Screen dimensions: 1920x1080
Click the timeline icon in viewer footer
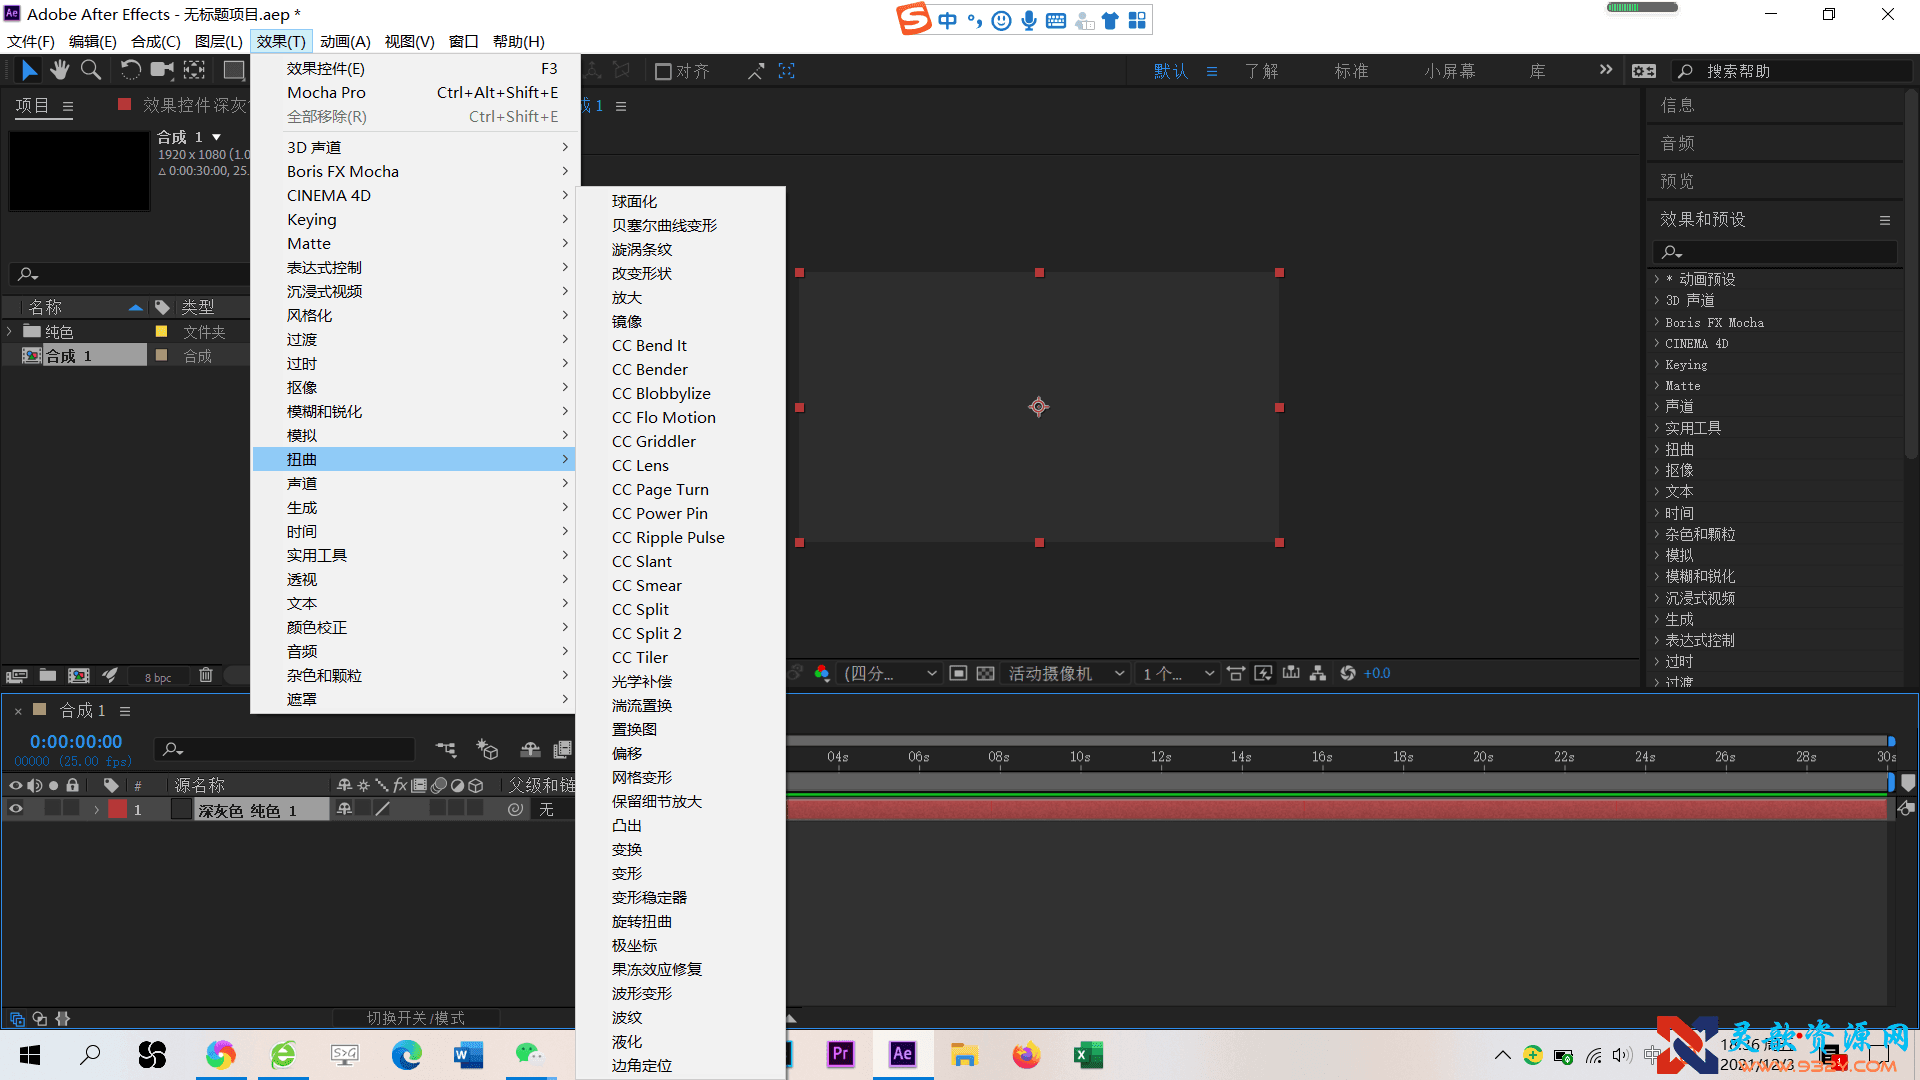[1291, 673]
